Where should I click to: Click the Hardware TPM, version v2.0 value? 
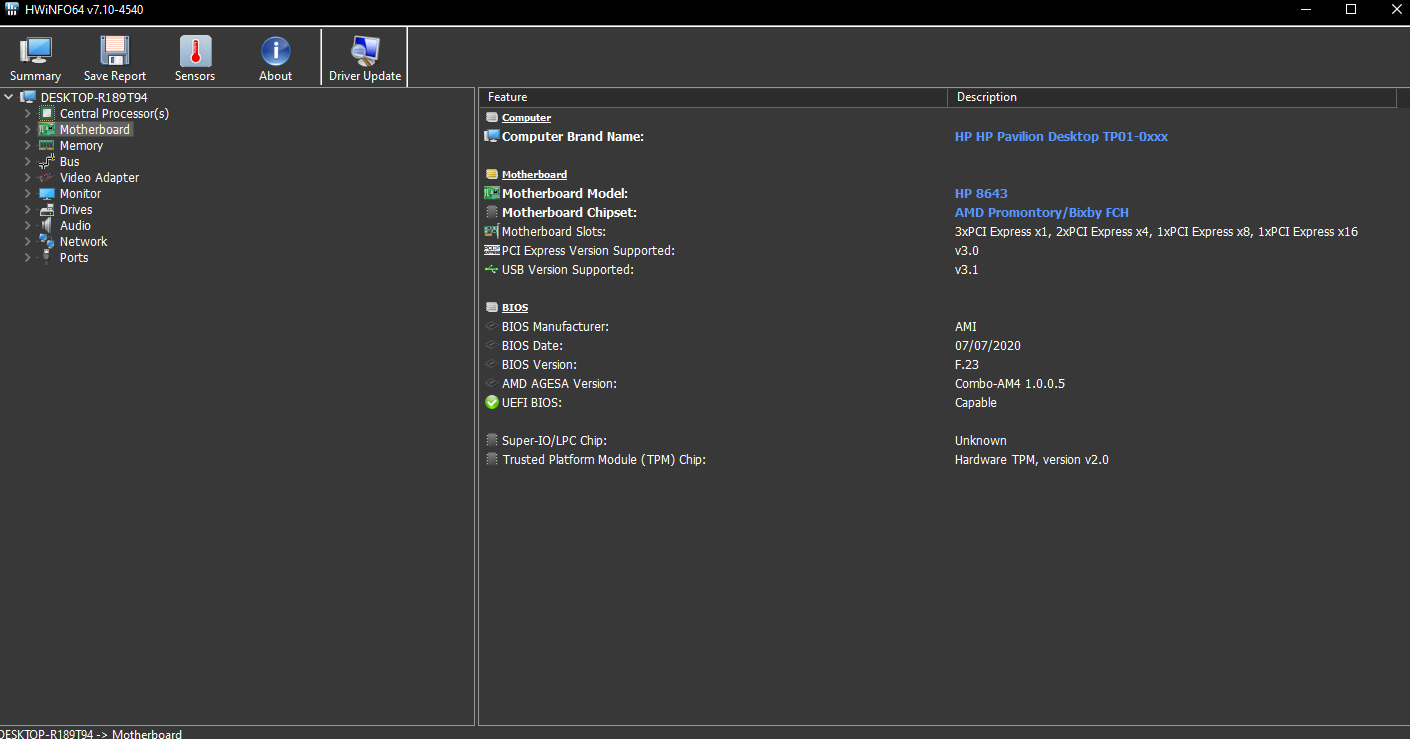point(1031,459)
